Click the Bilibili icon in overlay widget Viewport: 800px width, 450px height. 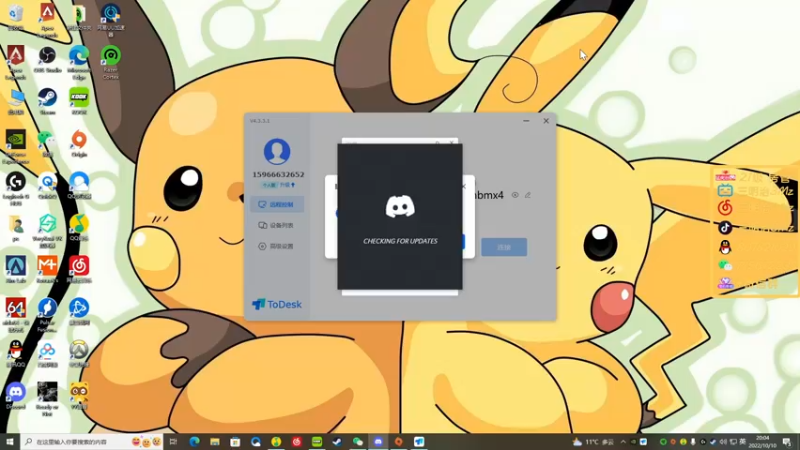725,191
